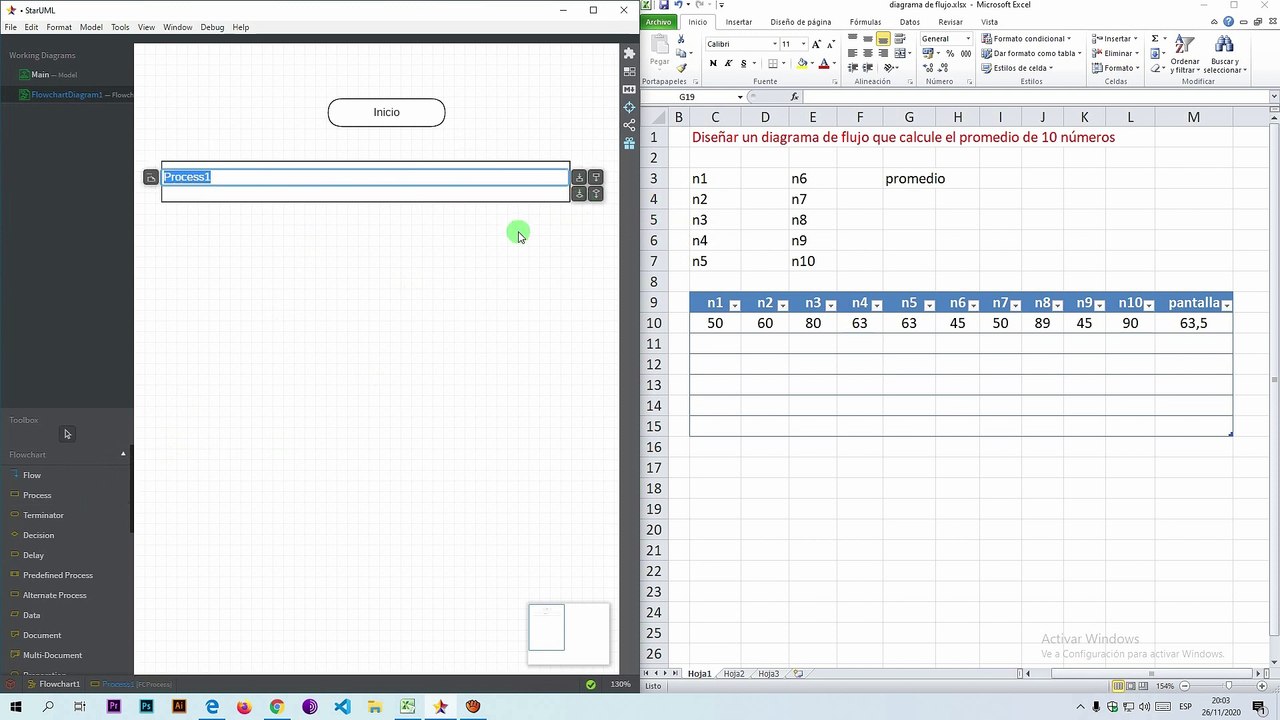Open the StarUML File menu
This screenshot has height=720, width=1280.
pos(10,27)
